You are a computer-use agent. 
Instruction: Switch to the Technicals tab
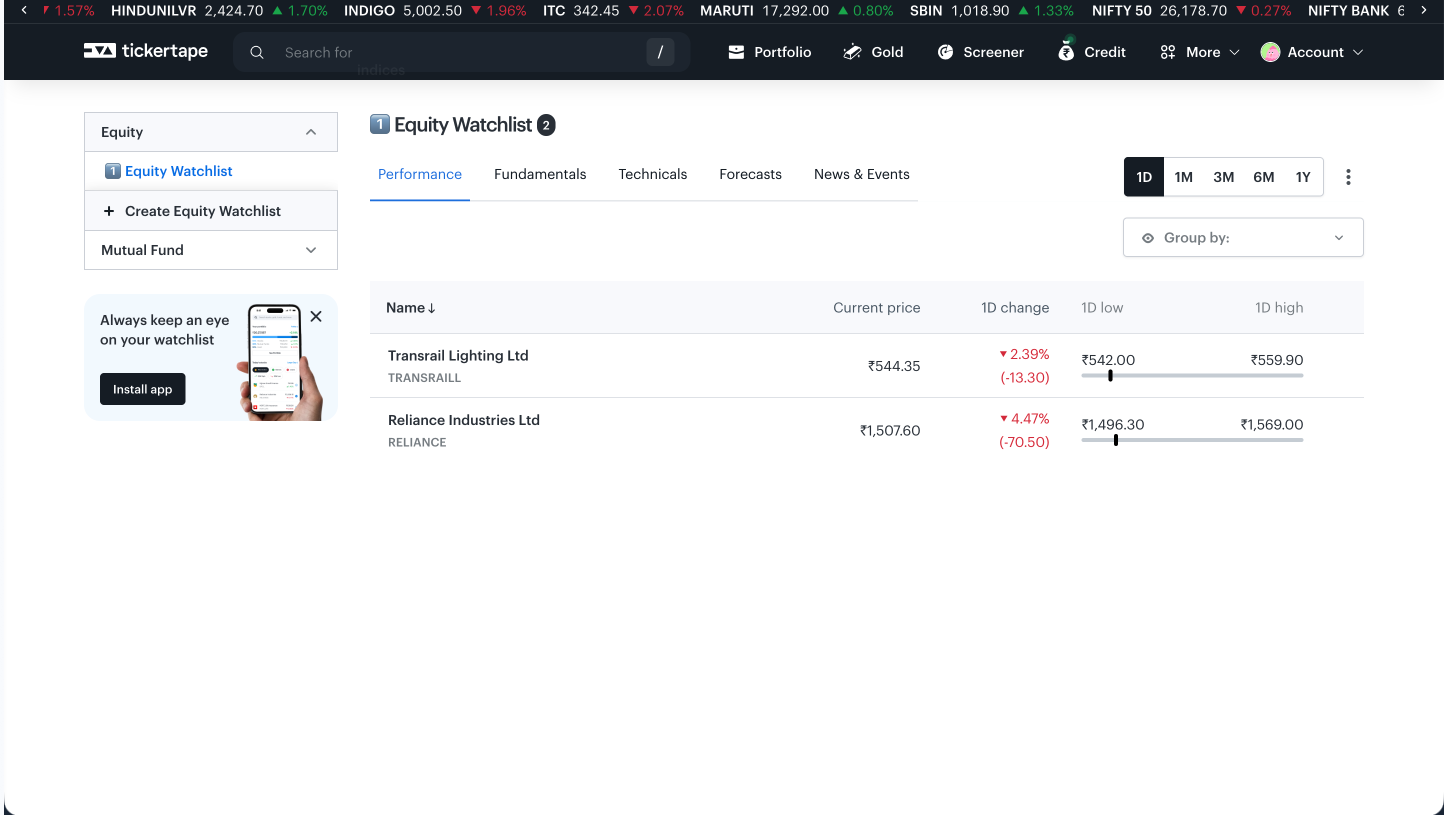coord(652,174)
